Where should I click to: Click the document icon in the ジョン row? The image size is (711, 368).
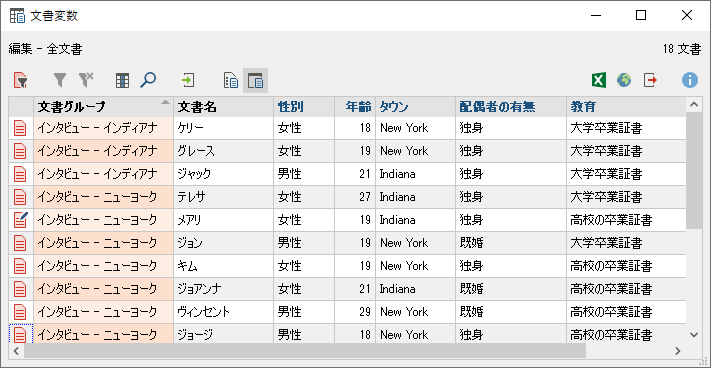pos(20,243)
